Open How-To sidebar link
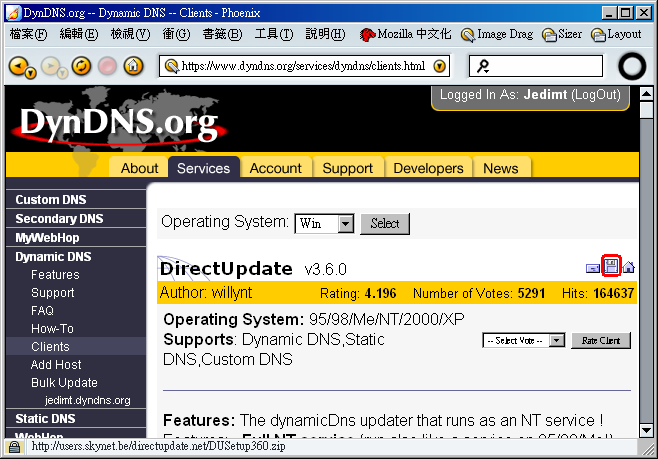658x459 pixels. coord(52,329)
